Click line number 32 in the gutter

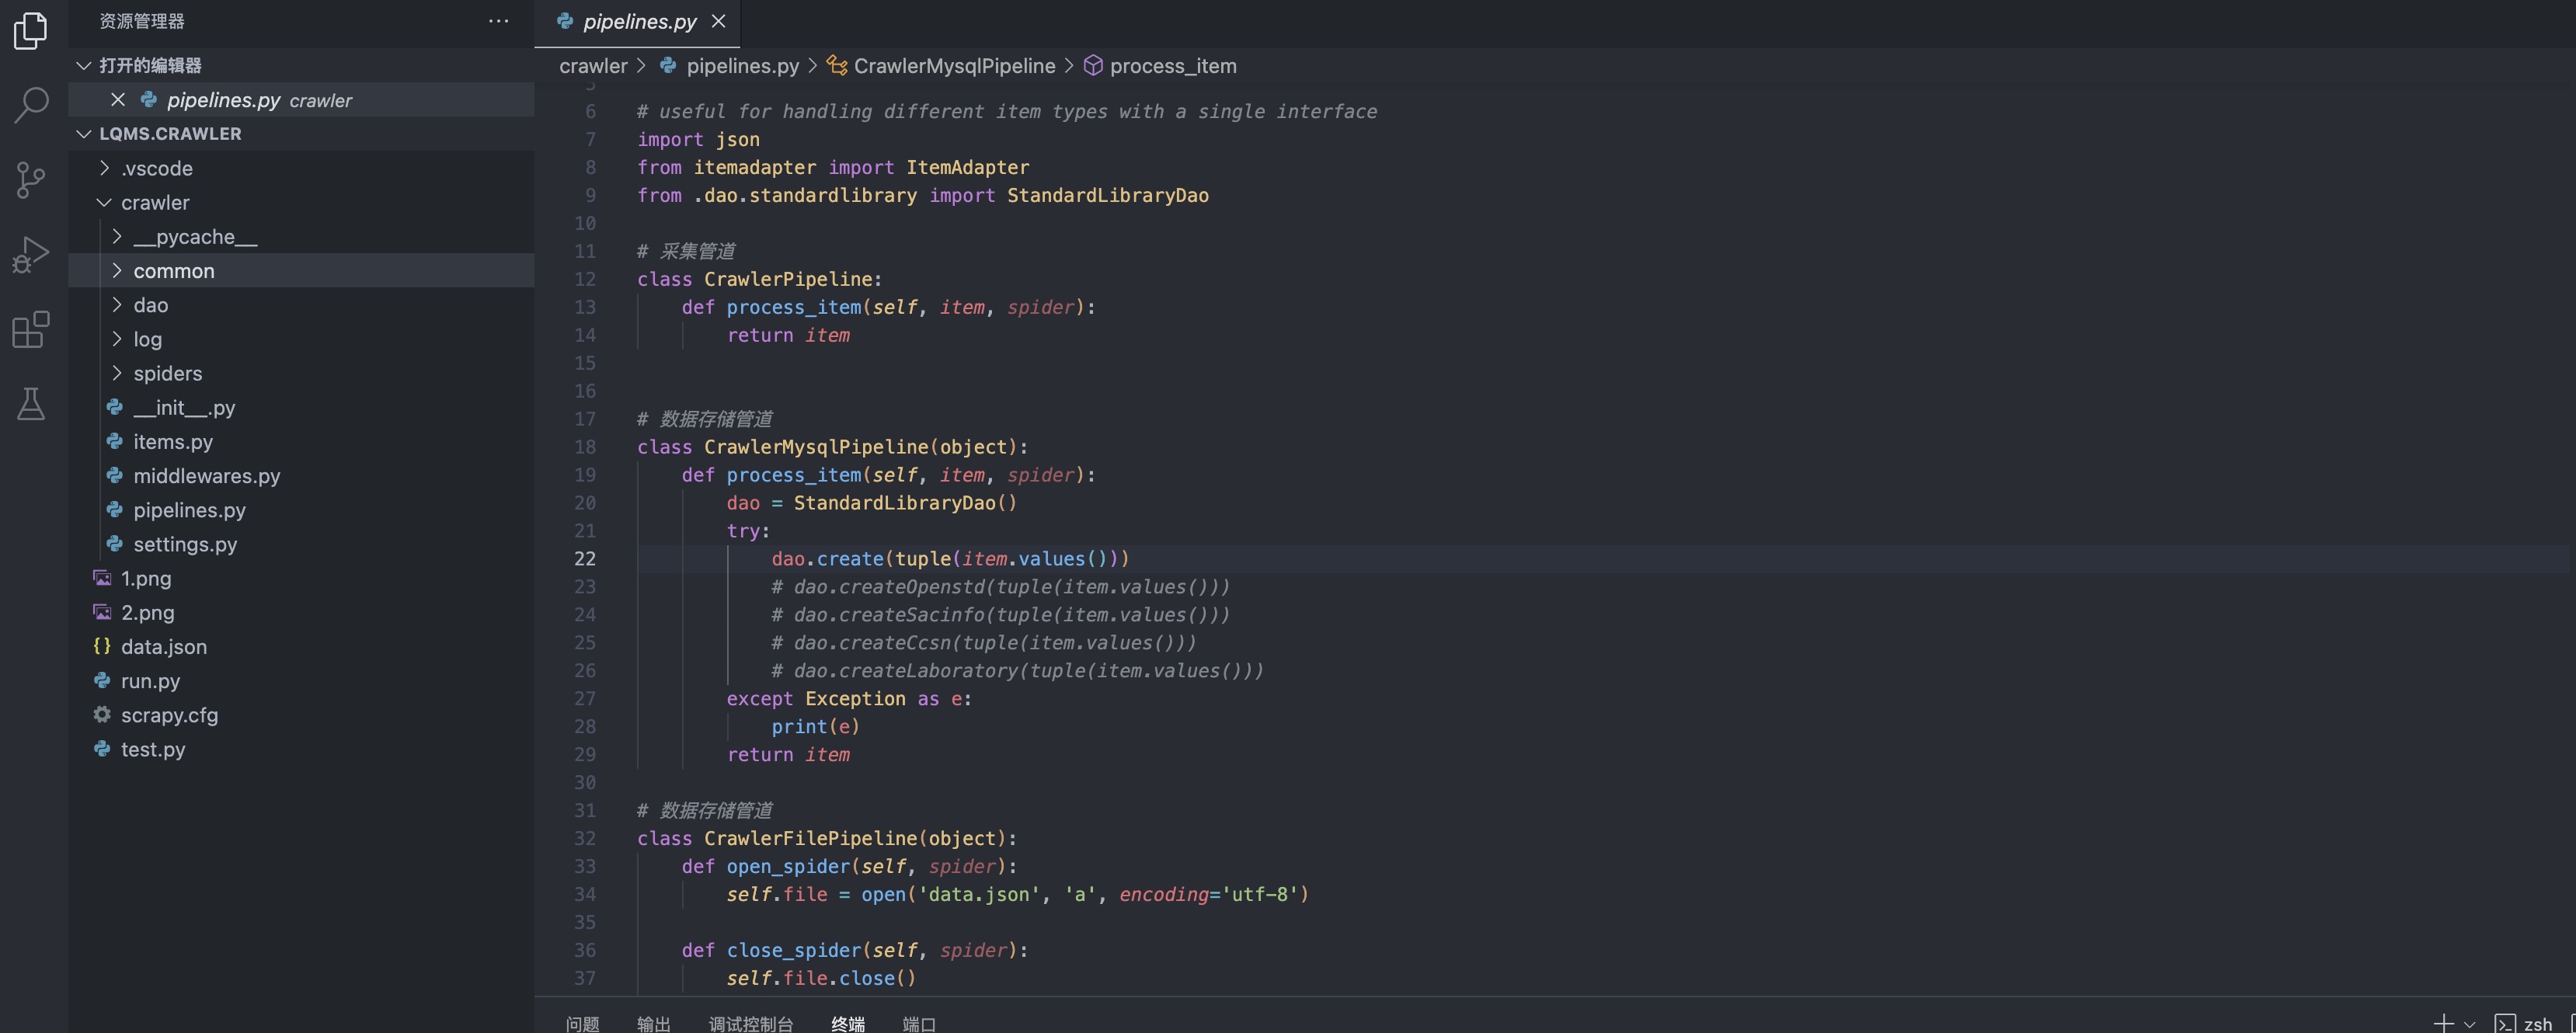pos(584,838)
